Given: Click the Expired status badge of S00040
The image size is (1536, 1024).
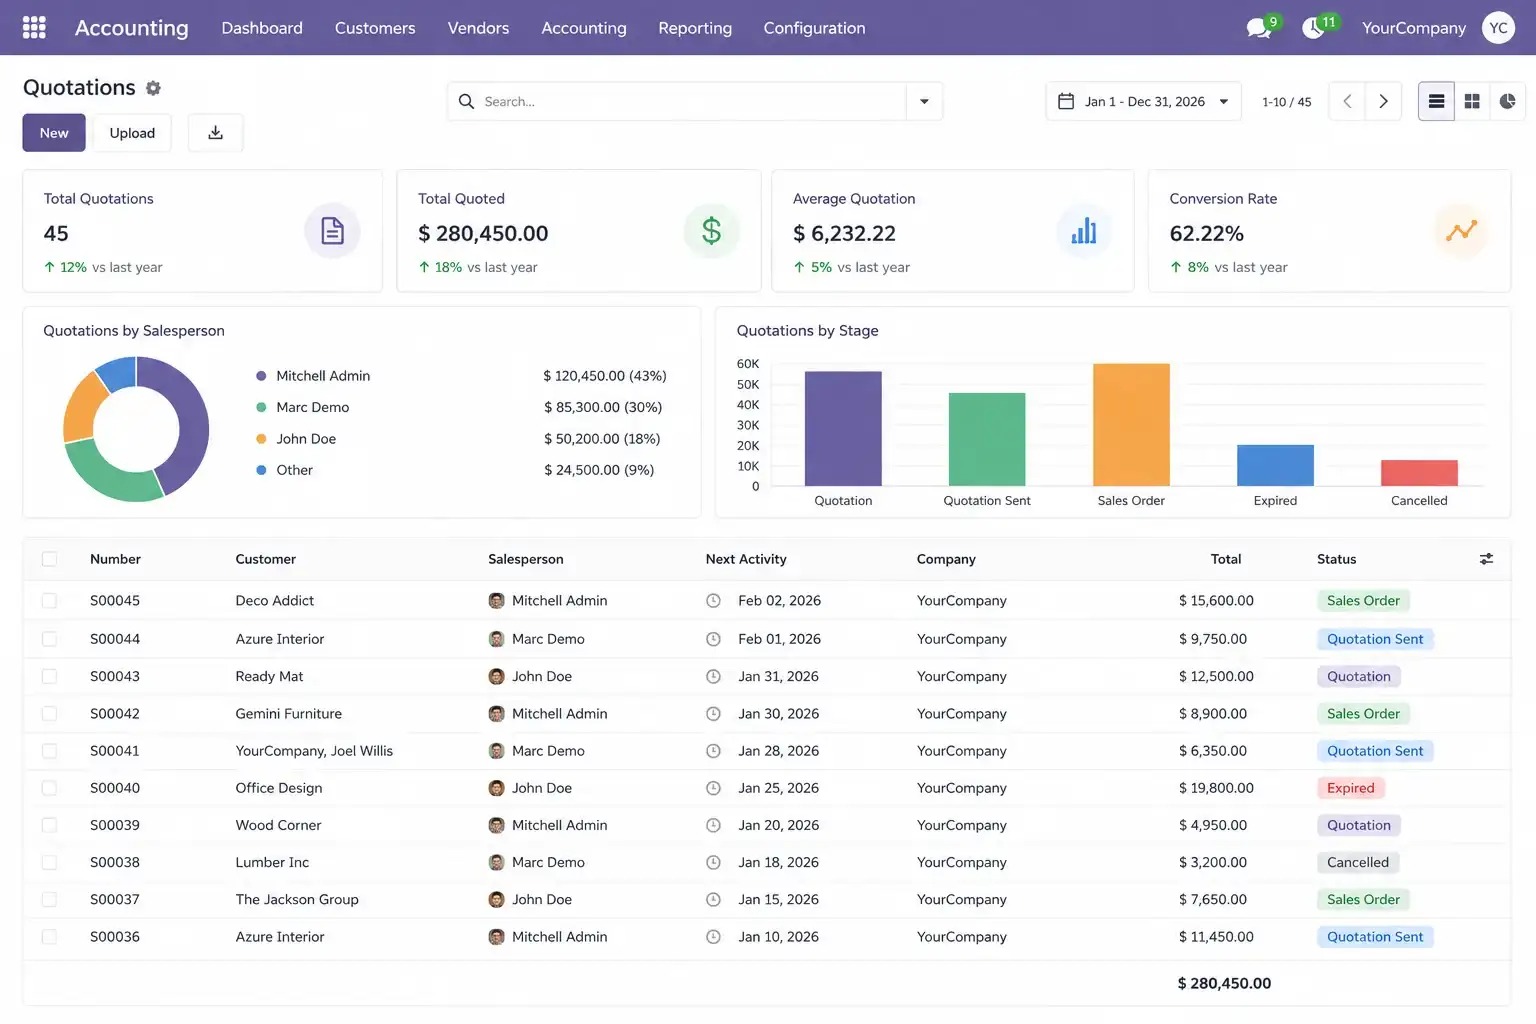Looking at the screenshot, I should [x=1350, y=788].
